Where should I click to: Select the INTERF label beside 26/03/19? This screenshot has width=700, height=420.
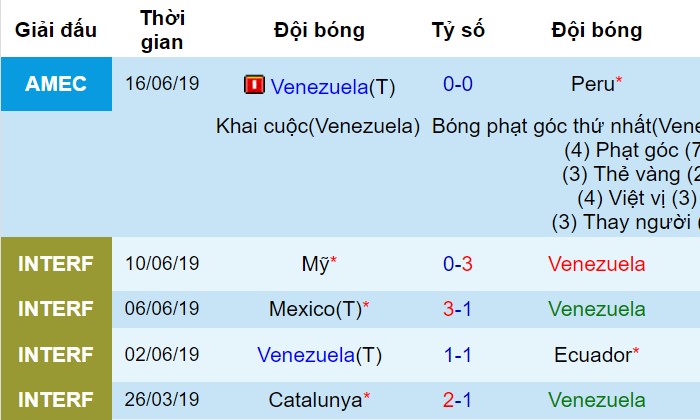56,399
